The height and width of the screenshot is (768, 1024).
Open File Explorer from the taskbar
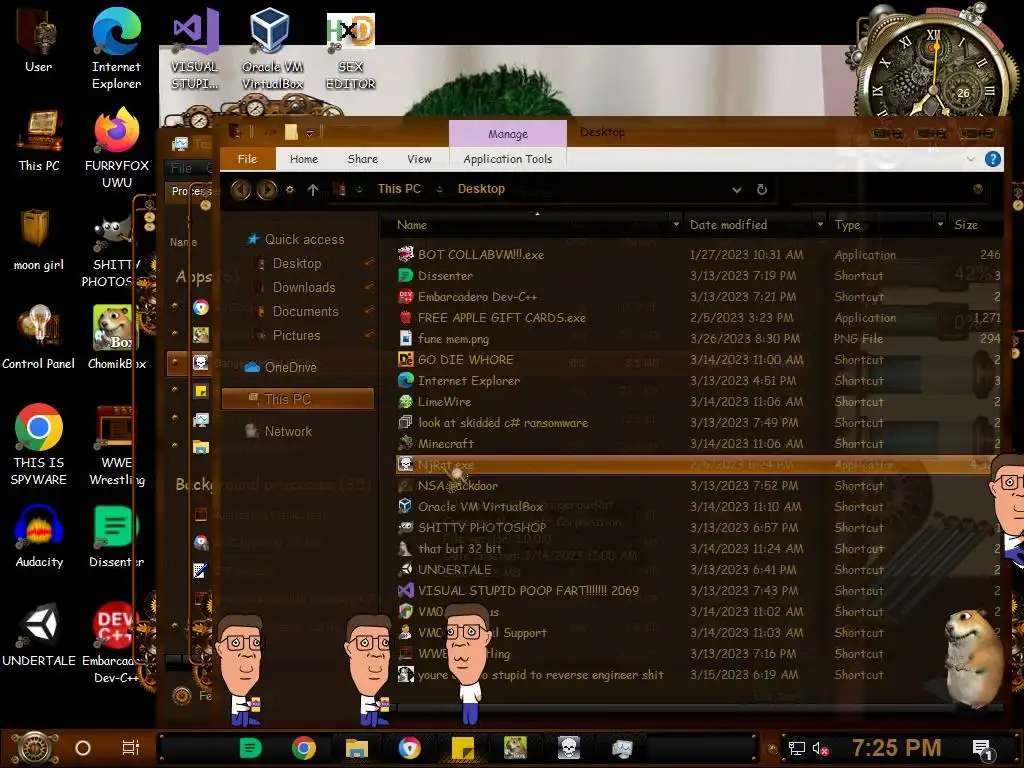click(x=357, y=748)
